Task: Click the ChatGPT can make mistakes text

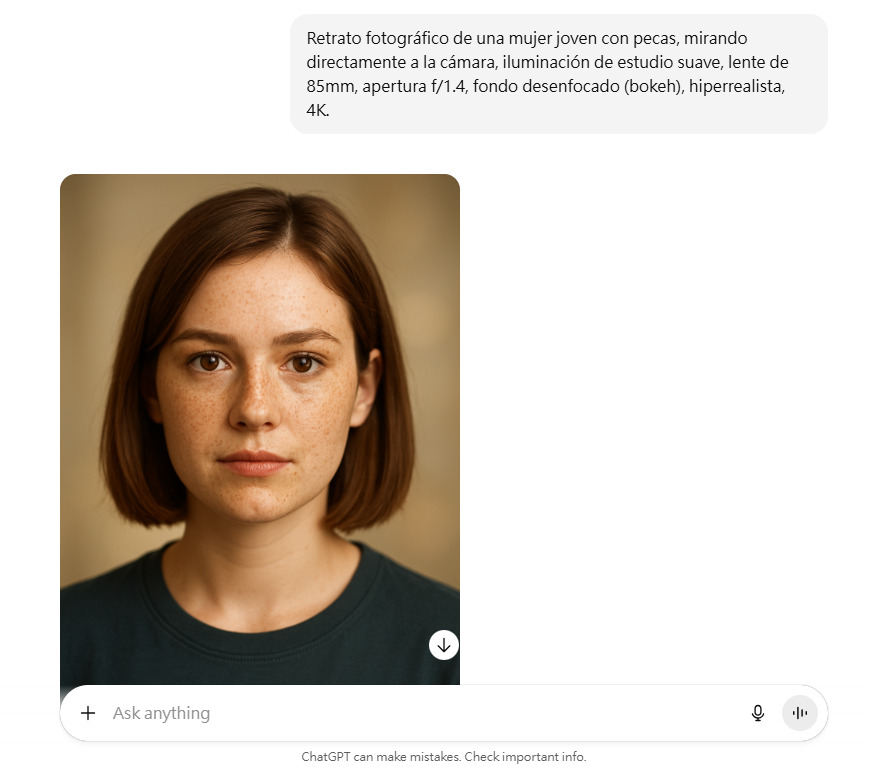Action: coord(381,757)
